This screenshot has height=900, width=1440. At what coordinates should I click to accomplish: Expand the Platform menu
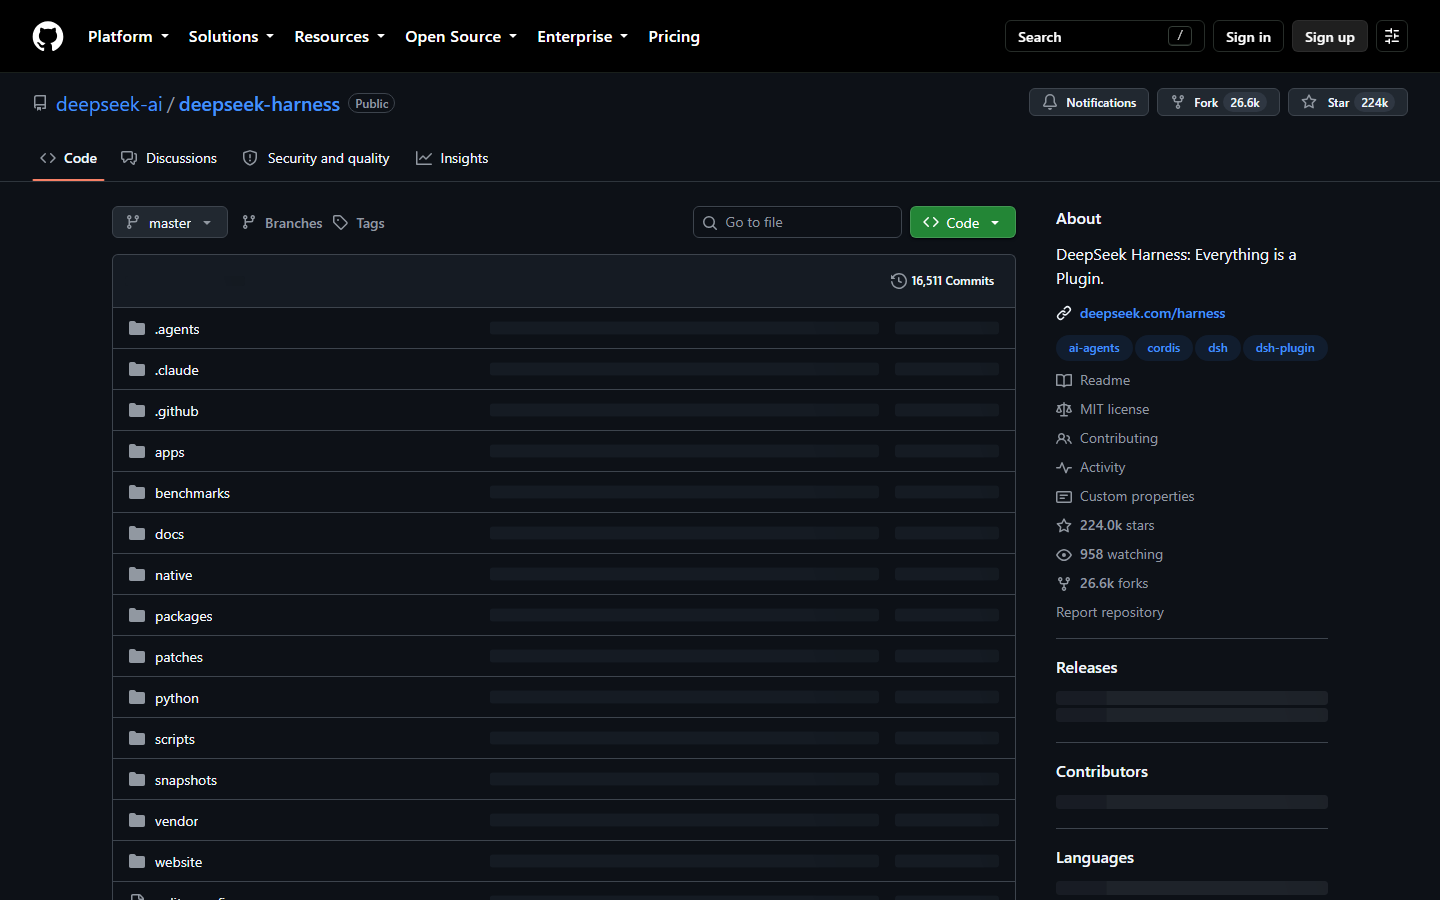(x=128, y=37)
